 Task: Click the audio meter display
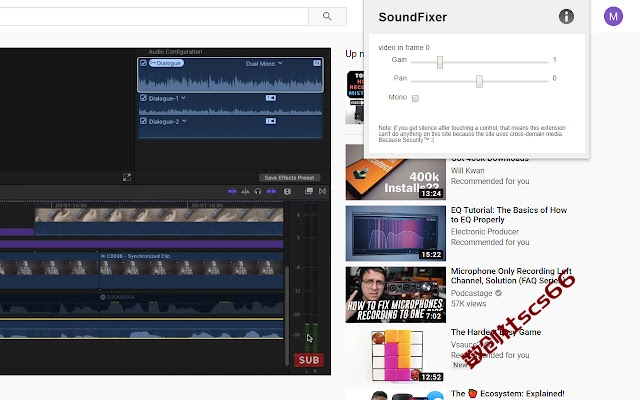[311, 286]
